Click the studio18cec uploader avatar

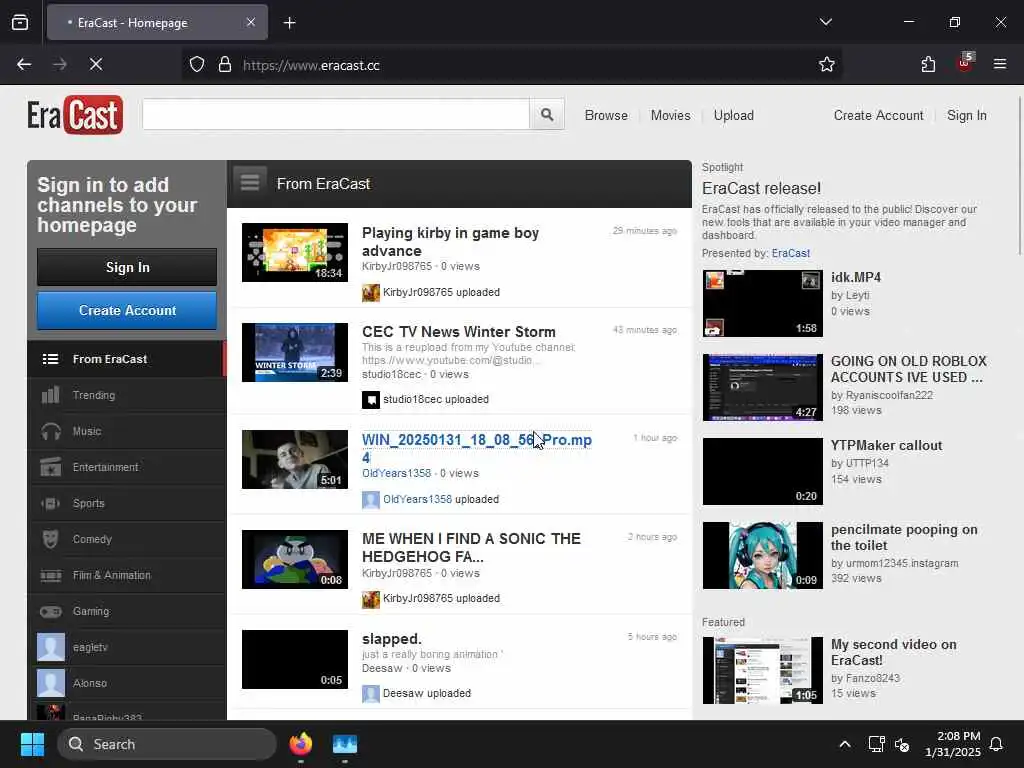371,399
